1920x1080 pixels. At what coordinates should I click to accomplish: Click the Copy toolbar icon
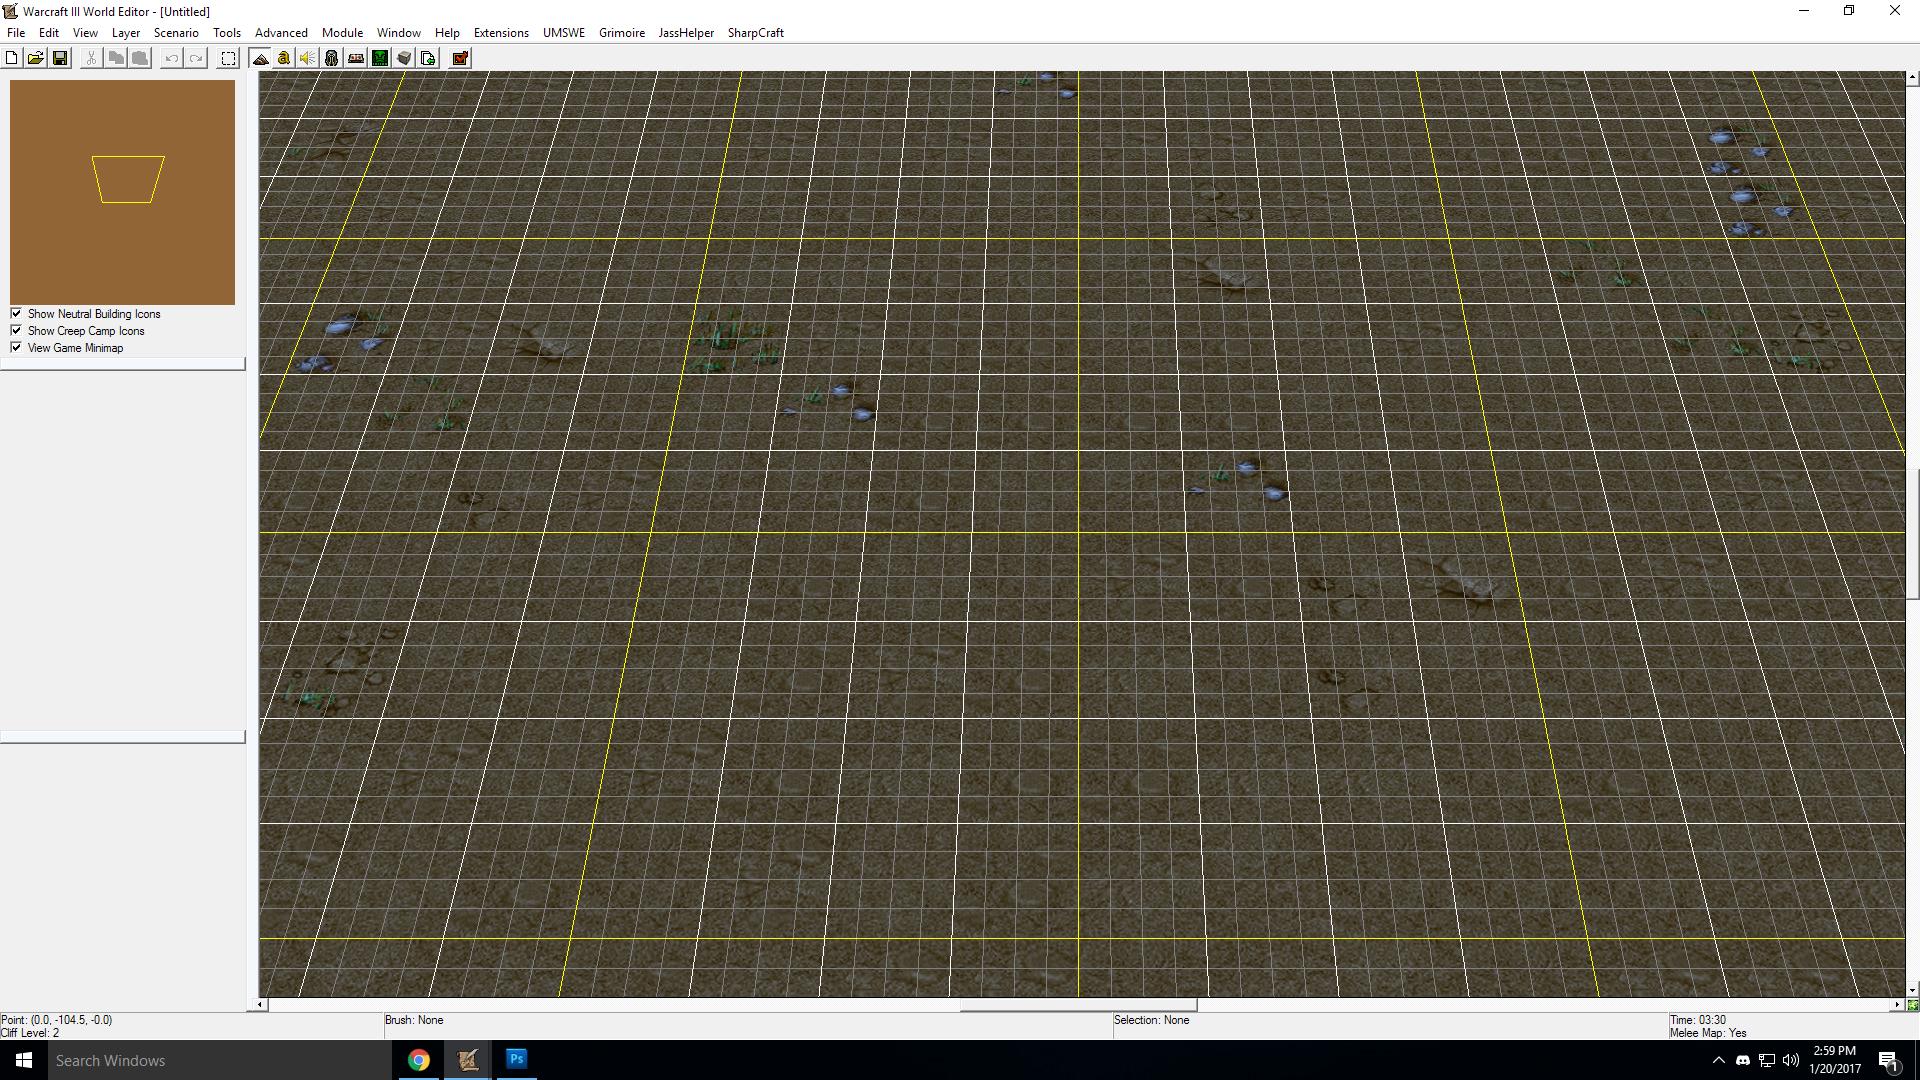pyautogui.click(x=116, y=58)
